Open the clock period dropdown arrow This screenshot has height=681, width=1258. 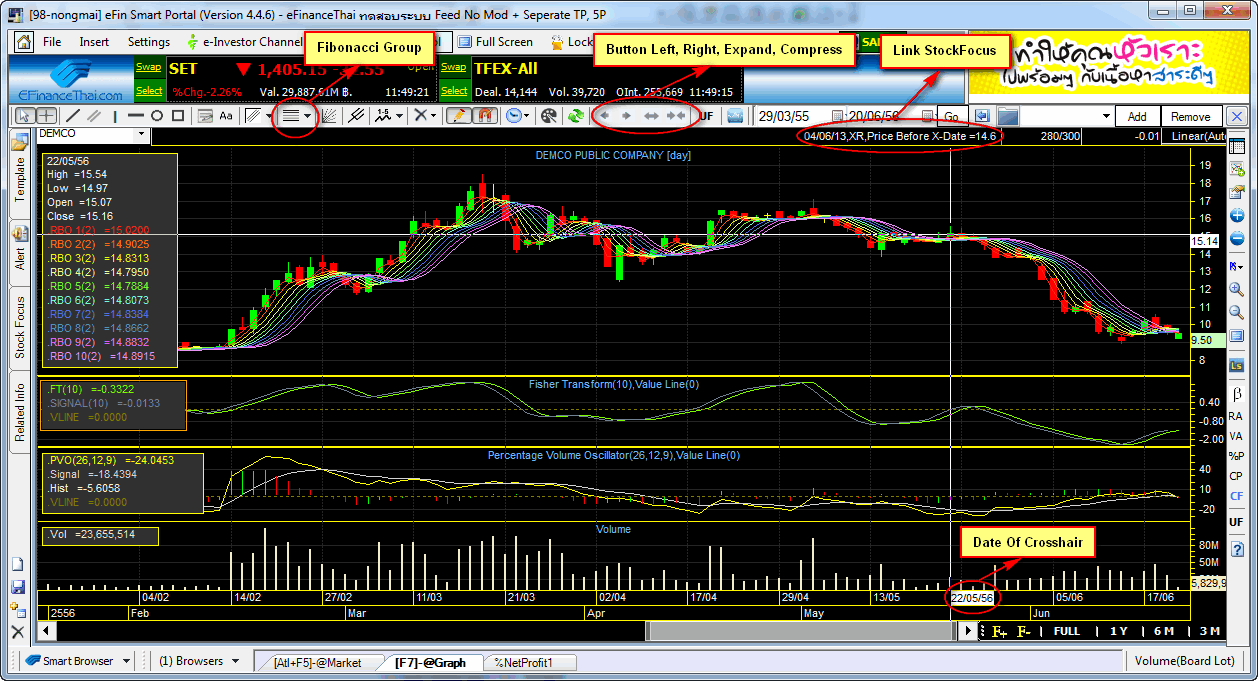point(526,116)
